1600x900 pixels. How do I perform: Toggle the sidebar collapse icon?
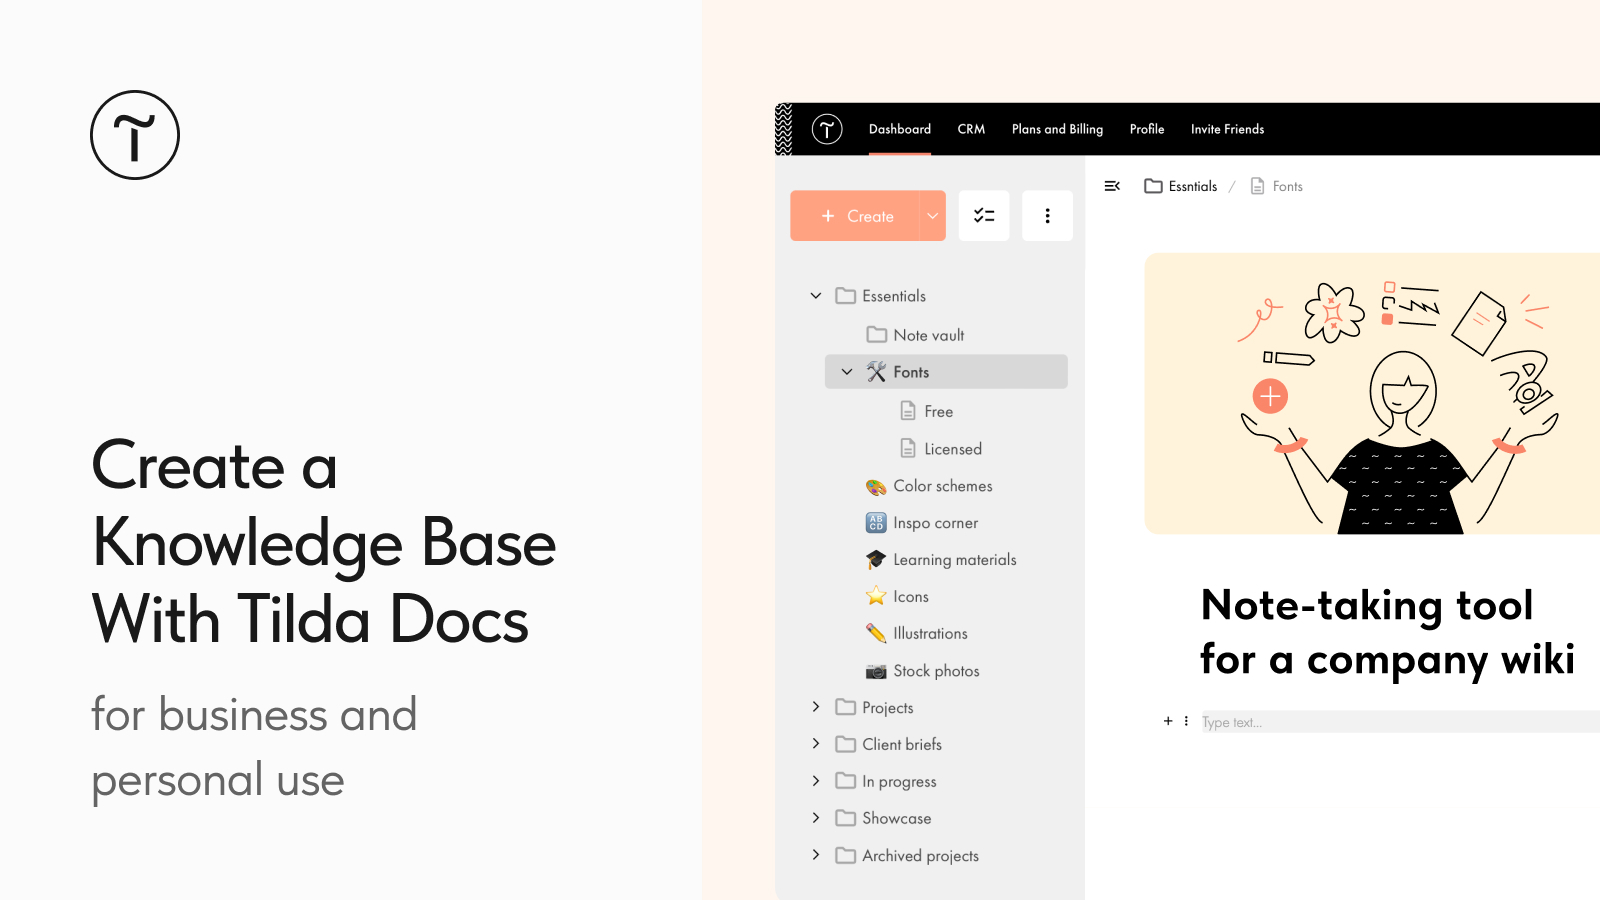(x=1112, y=186)
